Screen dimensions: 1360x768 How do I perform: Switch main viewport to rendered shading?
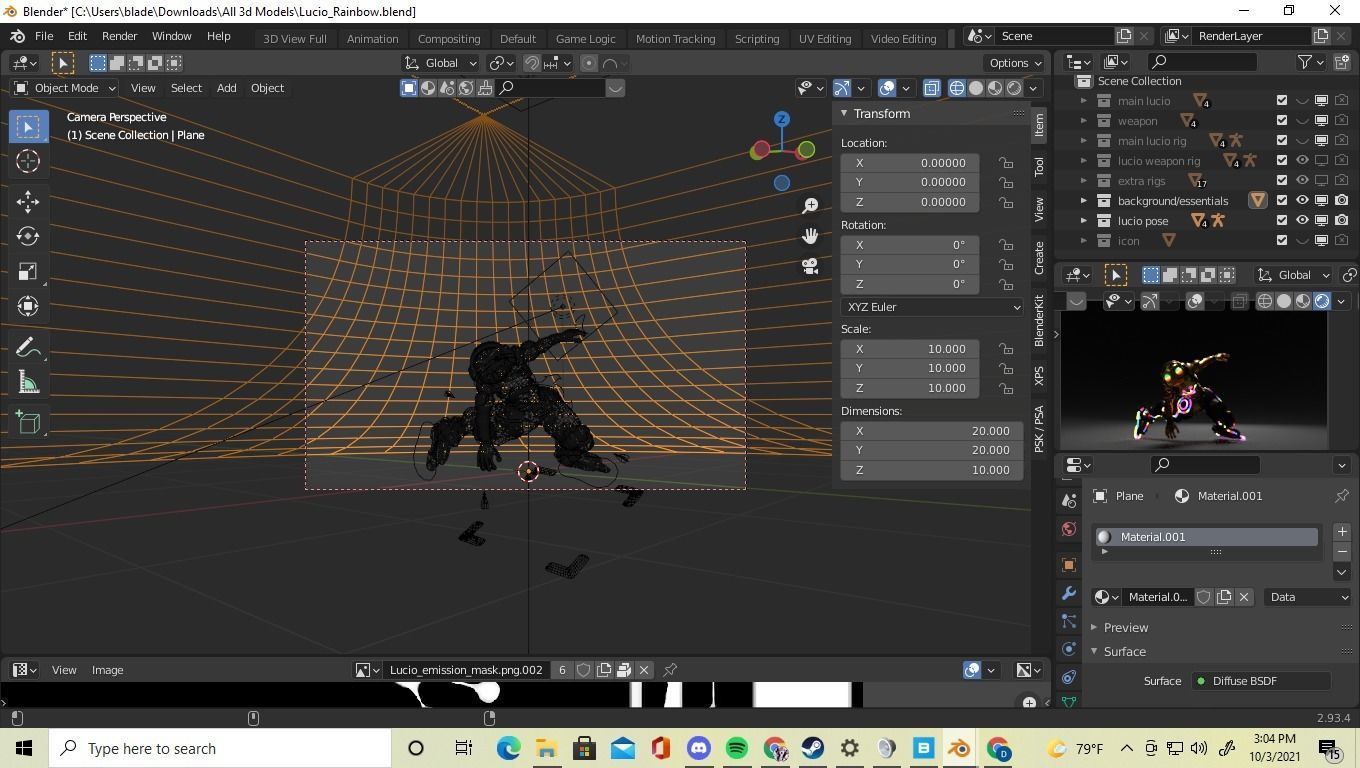1014,88
